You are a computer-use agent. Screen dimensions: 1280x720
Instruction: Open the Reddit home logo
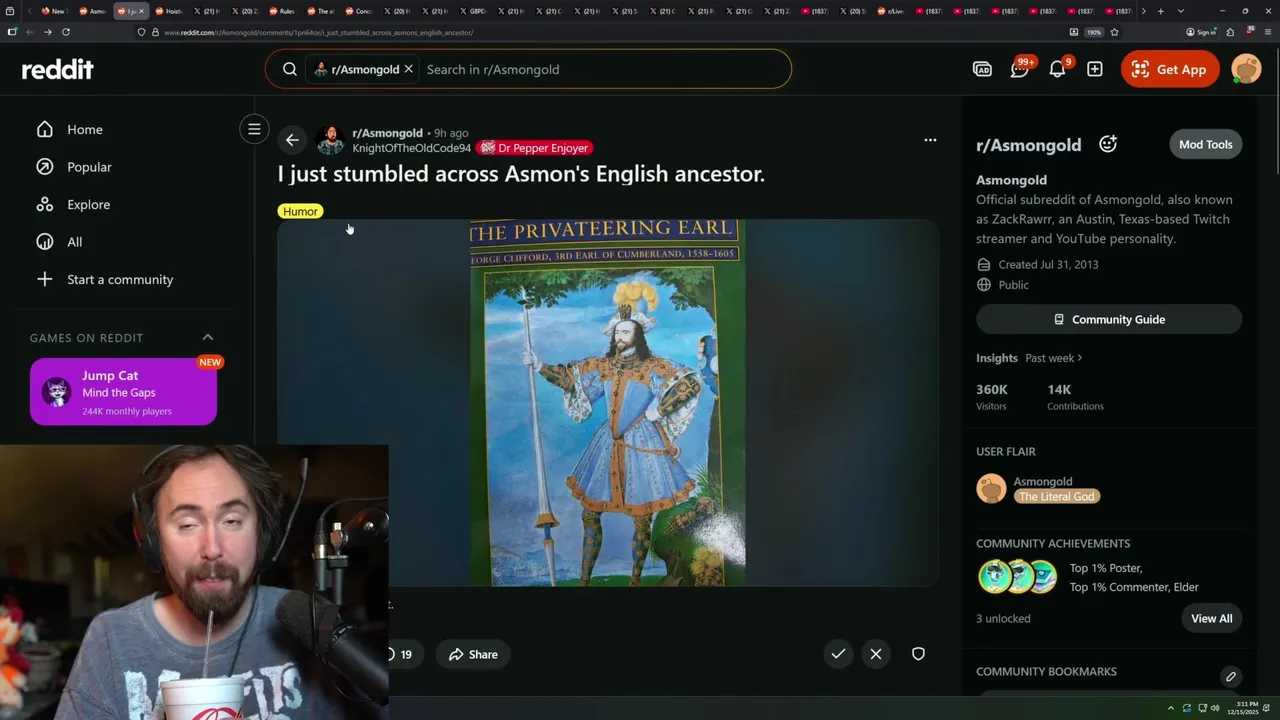tap(58, 69)
